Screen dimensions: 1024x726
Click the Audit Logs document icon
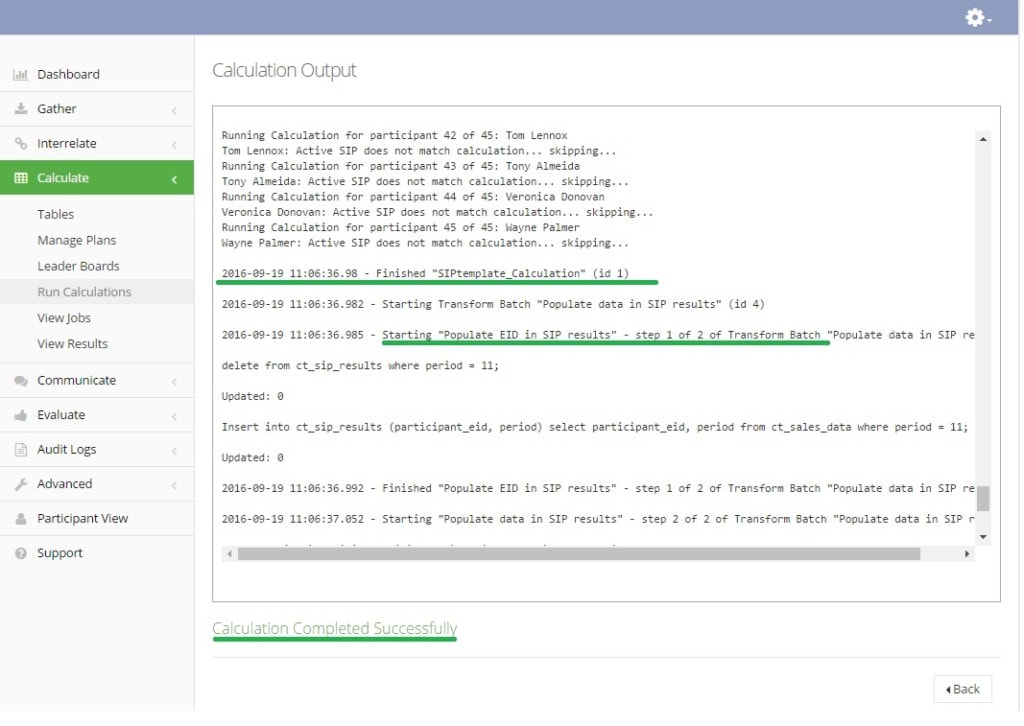21,449
